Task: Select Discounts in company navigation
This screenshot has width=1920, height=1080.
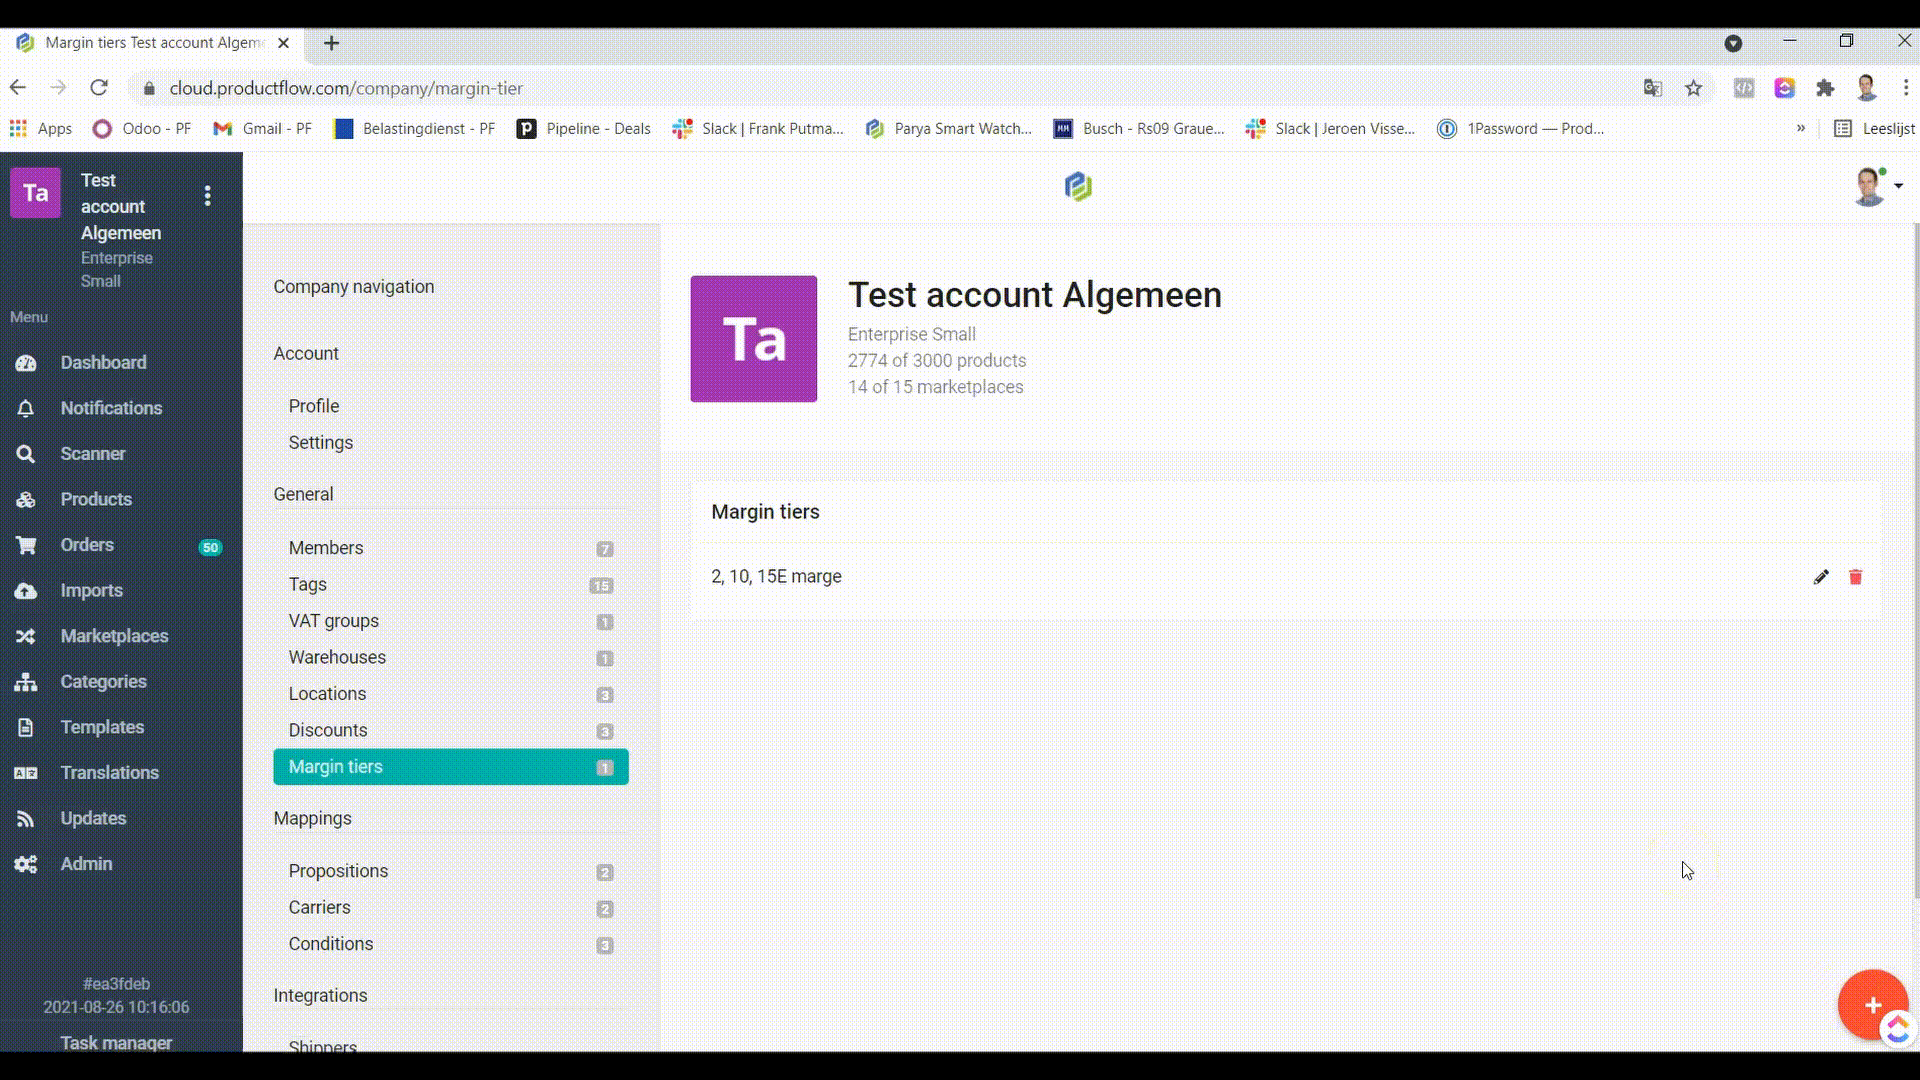Action: tap(328, 730)
